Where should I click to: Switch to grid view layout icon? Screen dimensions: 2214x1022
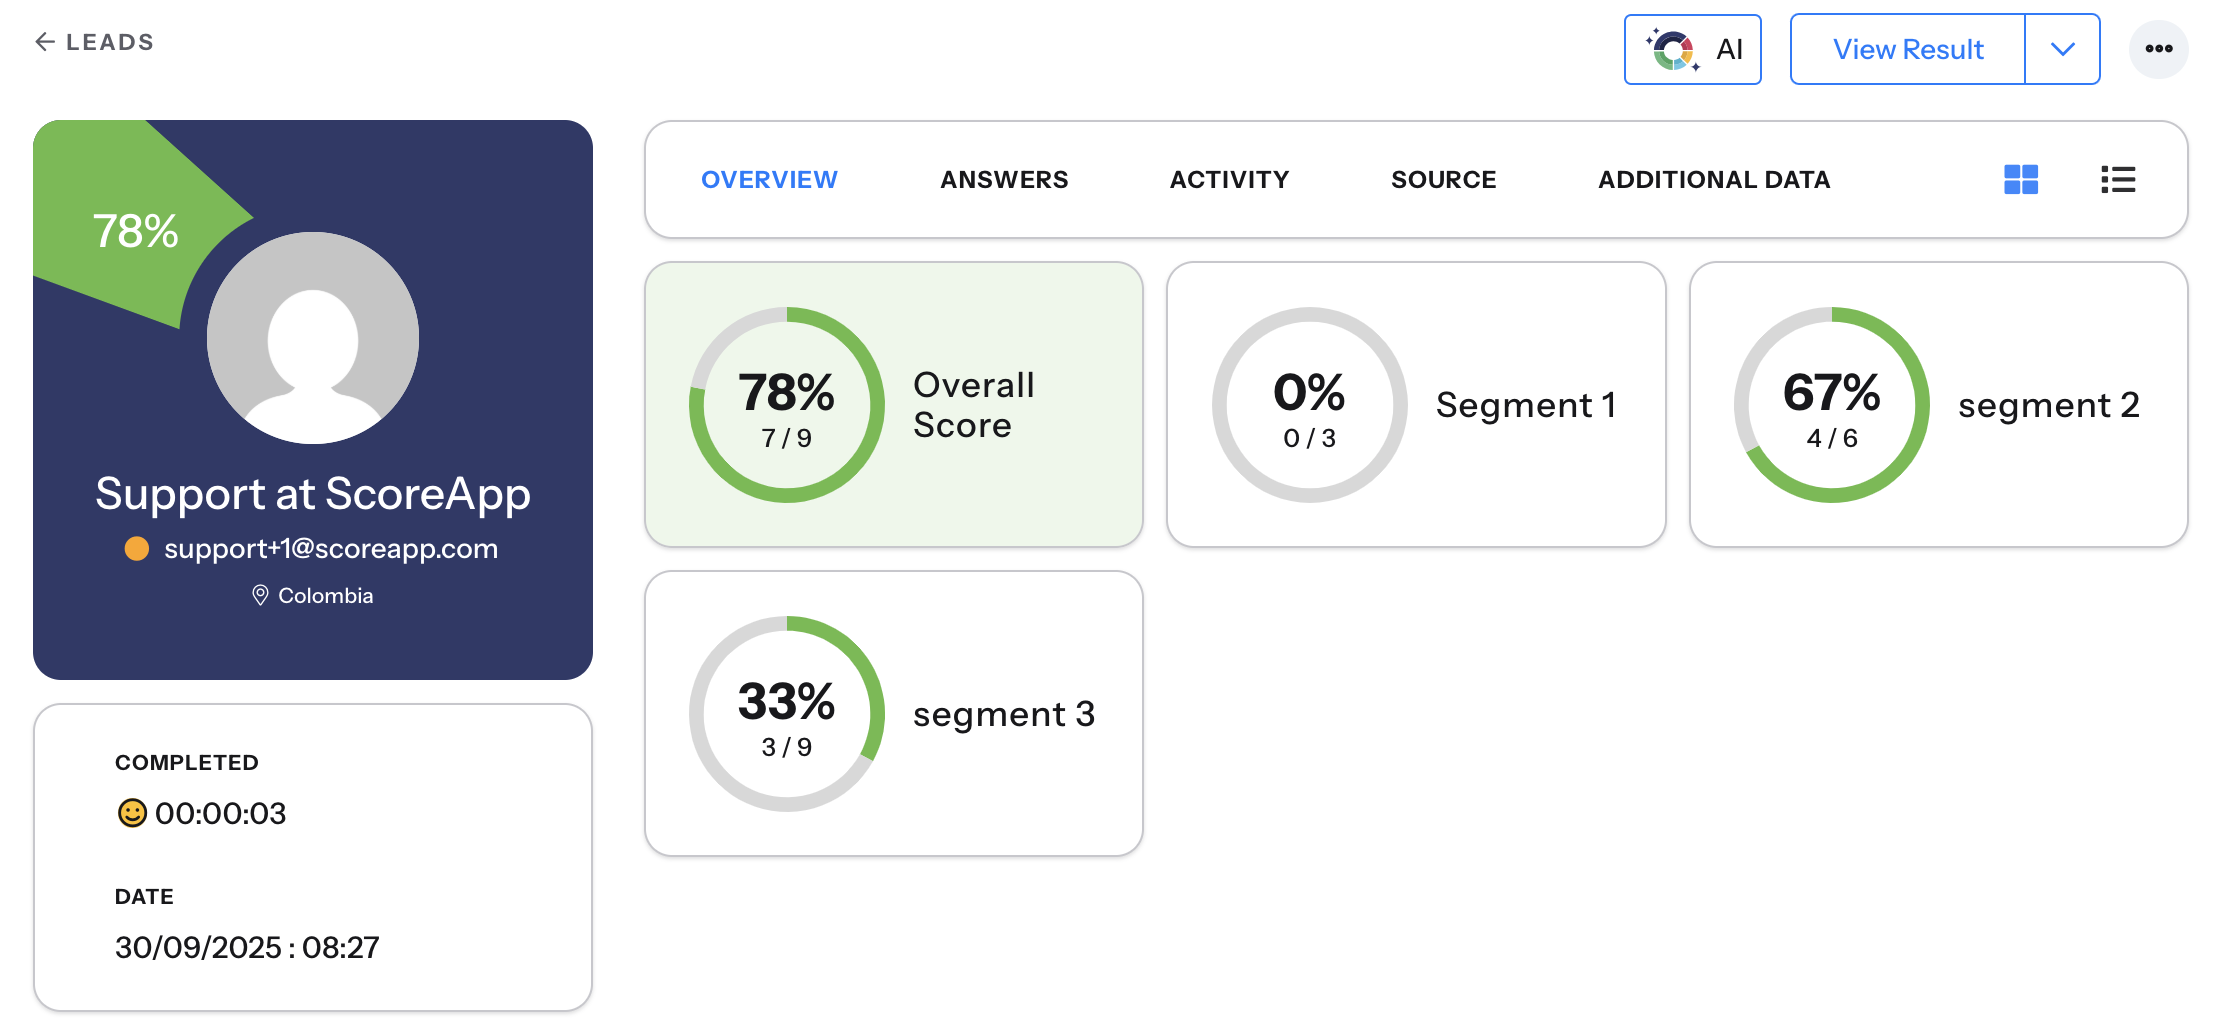pyautogui.click(x=2021, y=180)
